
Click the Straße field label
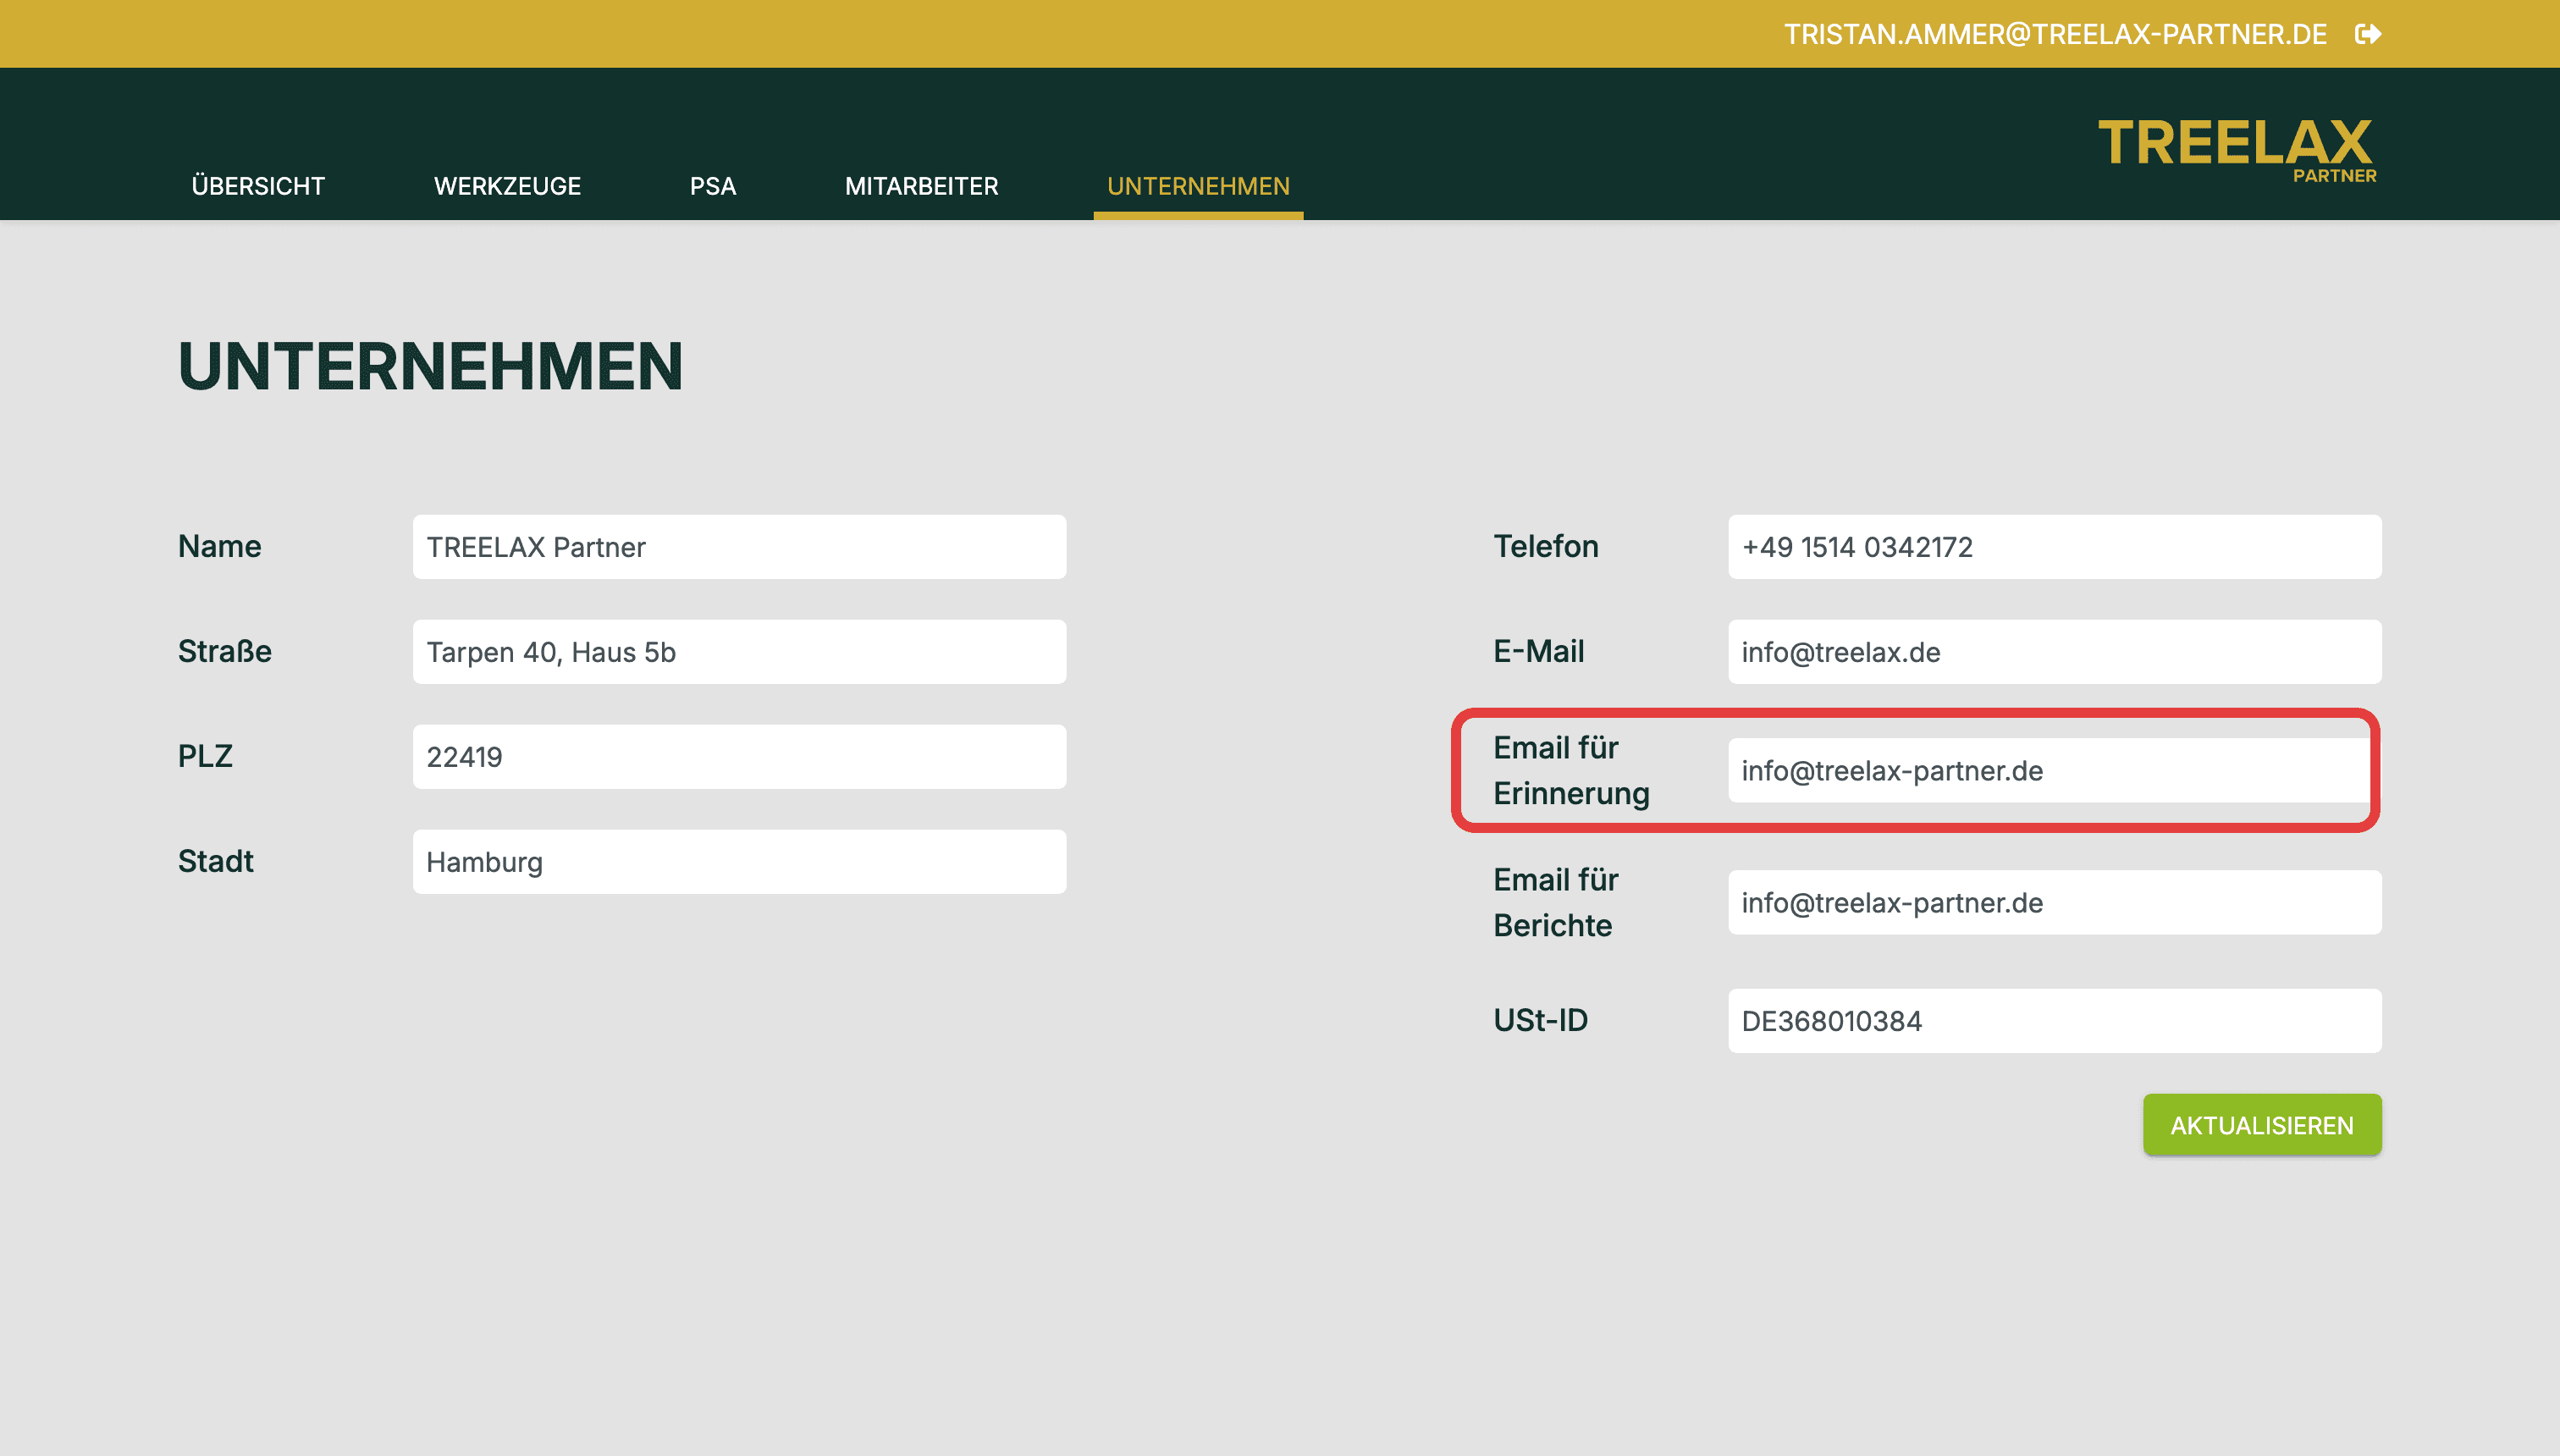pyautogui.click(x=225, y=651)
